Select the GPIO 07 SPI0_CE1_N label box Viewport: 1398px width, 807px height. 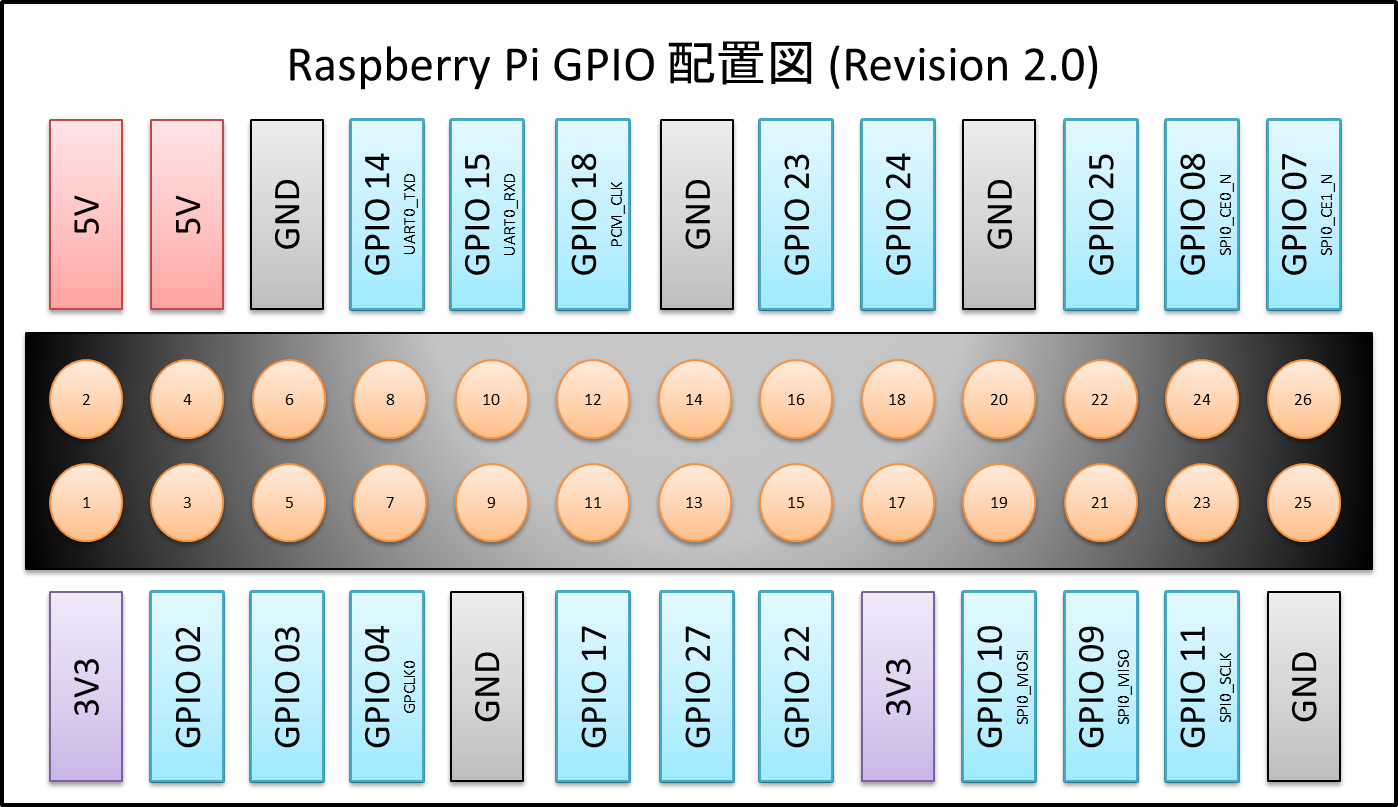[x=1304, y=214]
